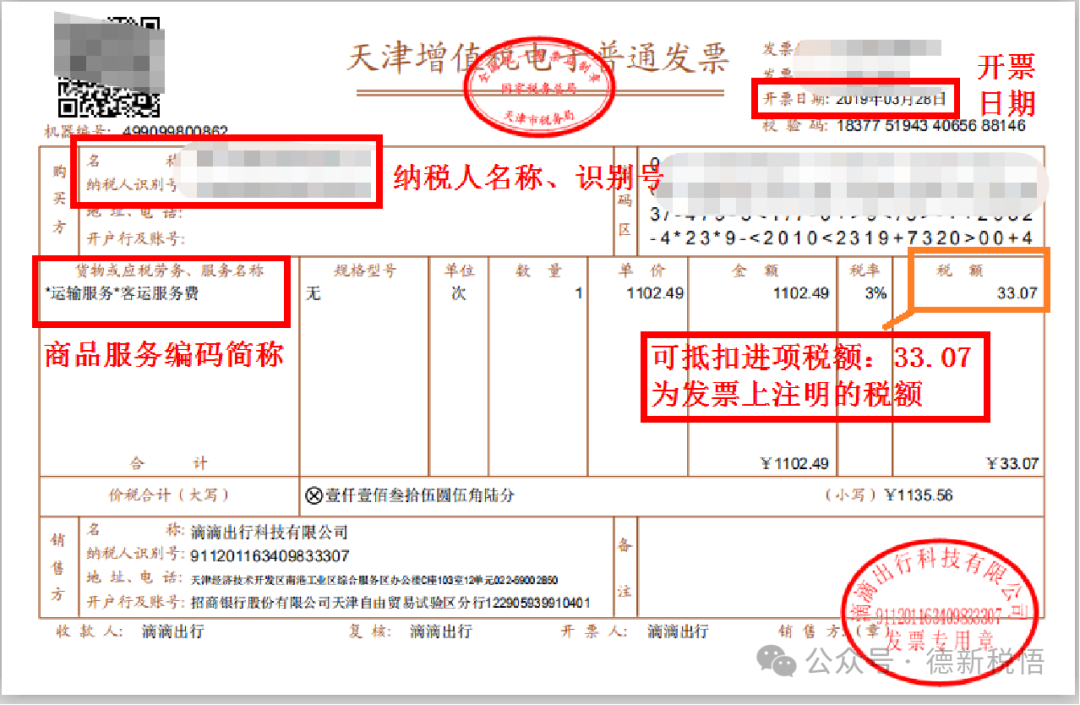Click the 税率 column header

click(x=865, y=271)
